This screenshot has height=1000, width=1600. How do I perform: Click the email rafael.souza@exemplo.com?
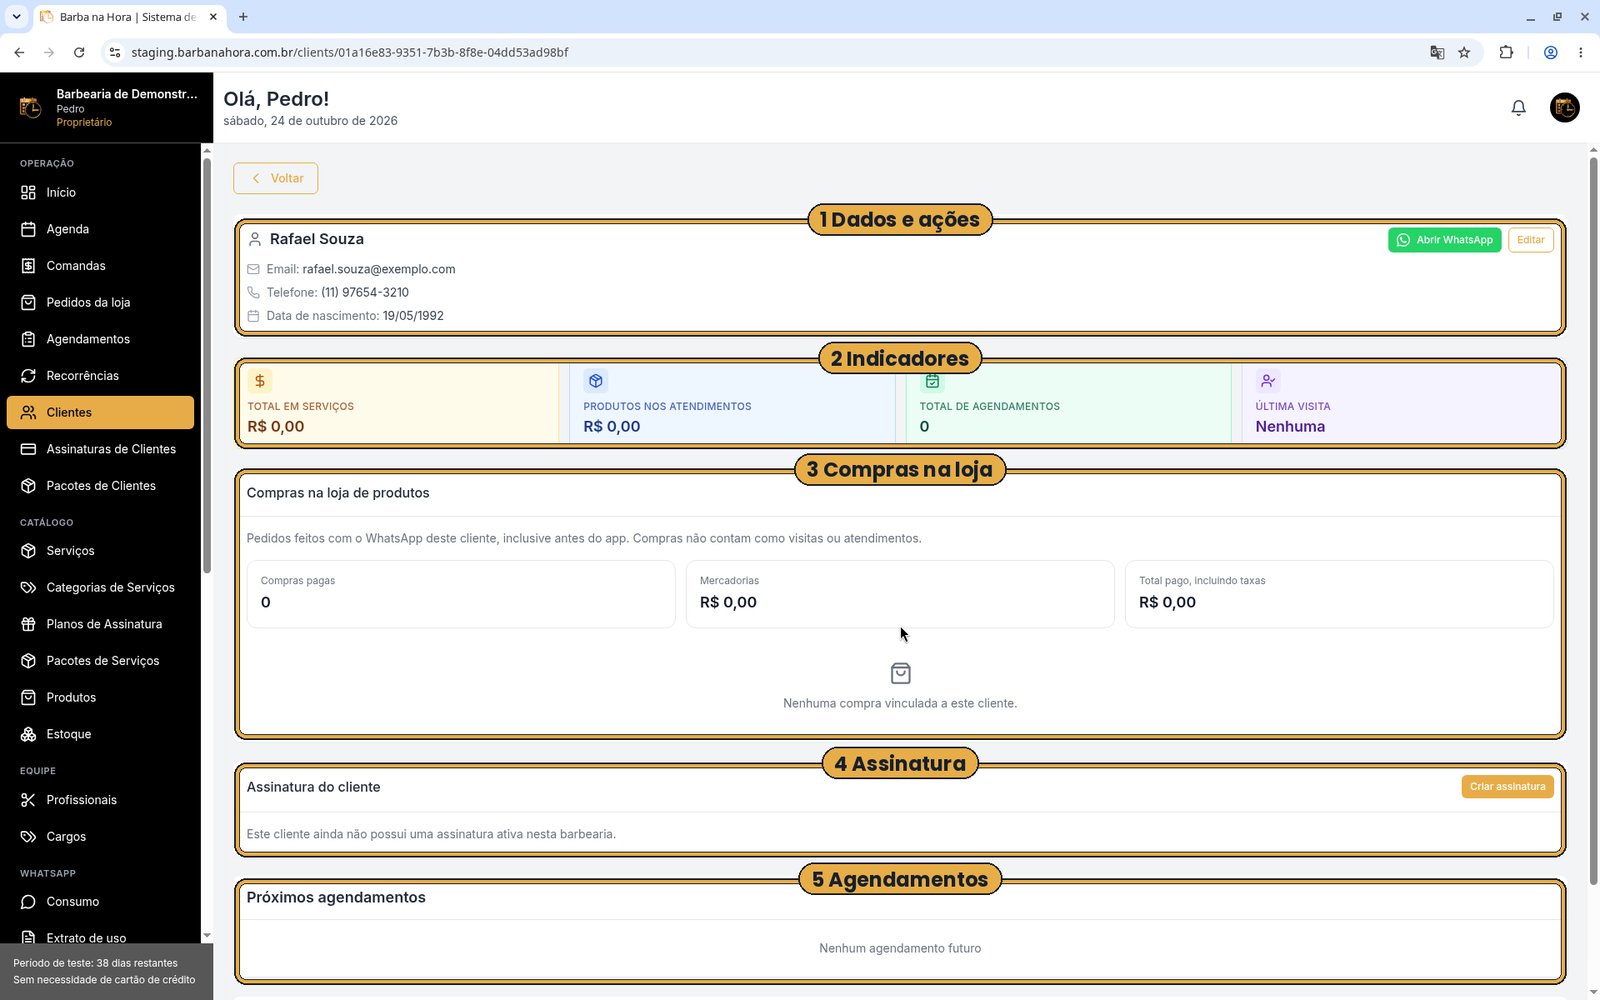379,269
